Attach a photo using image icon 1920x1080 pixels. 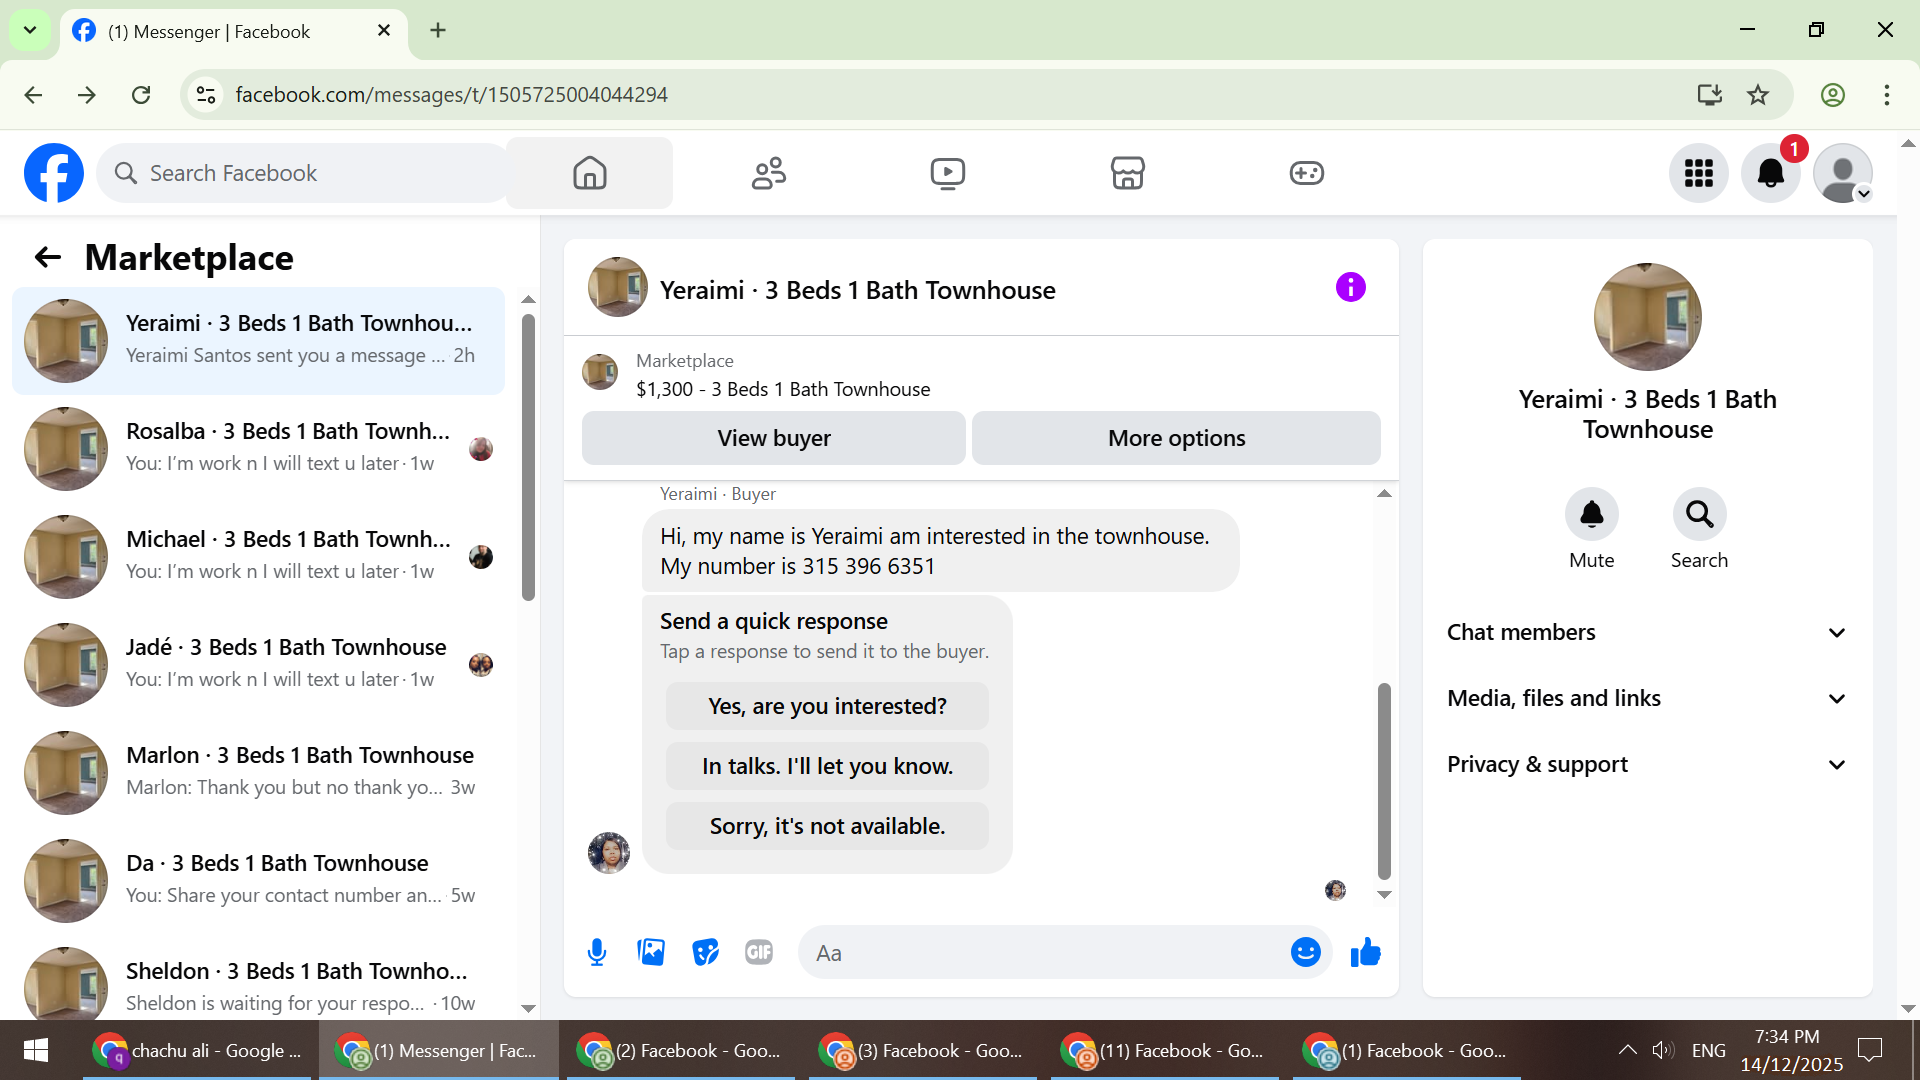coord(651,952)
